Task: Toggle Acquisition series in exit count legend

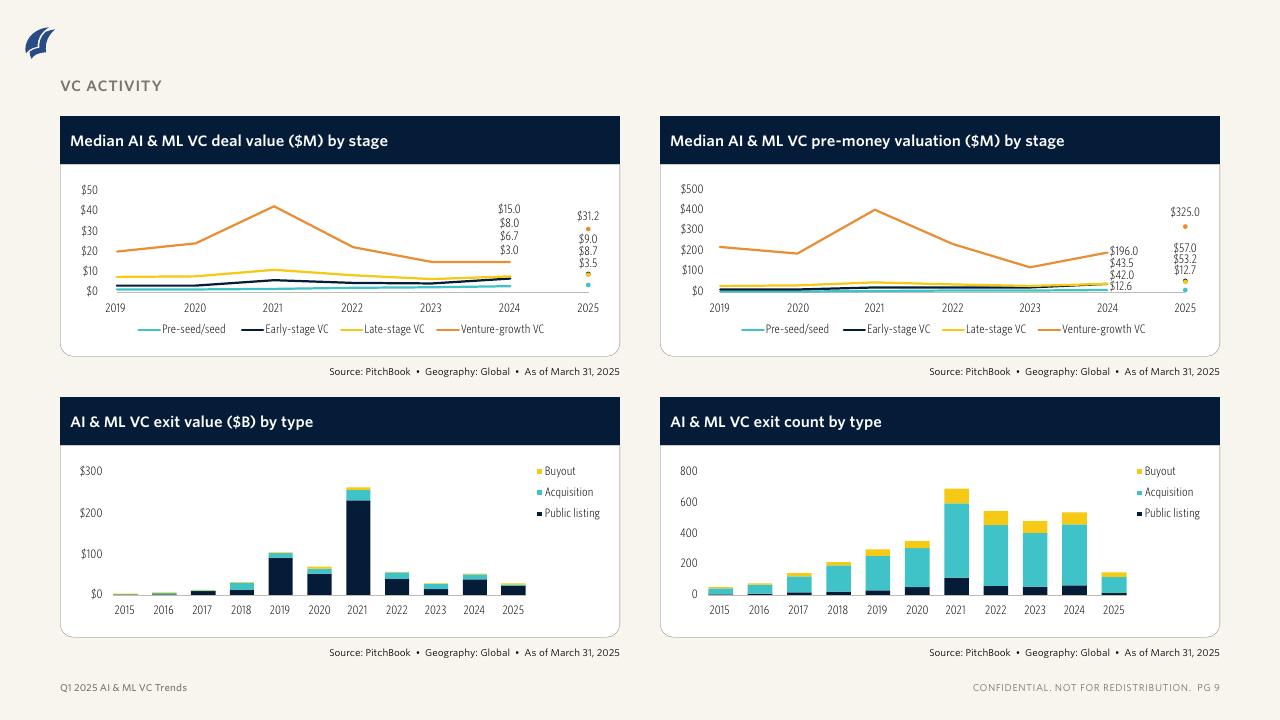Action: 1140,492
